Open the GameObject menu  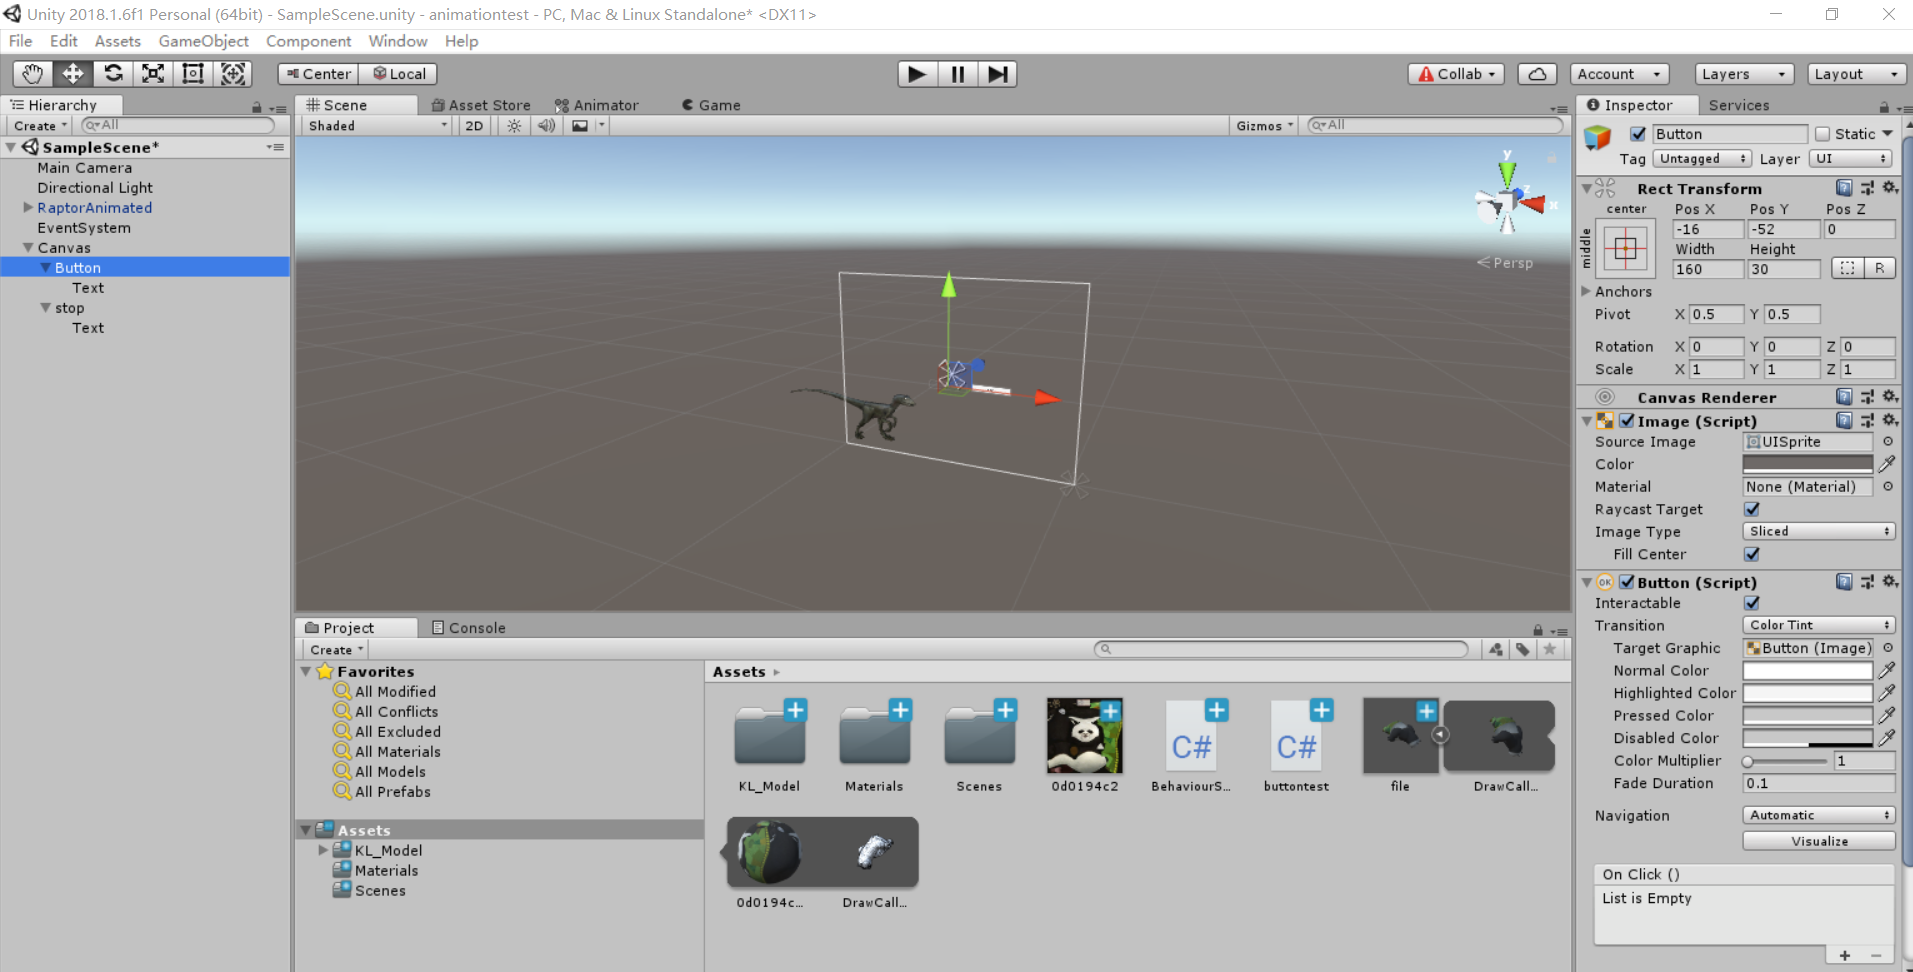tap(203, 41)
